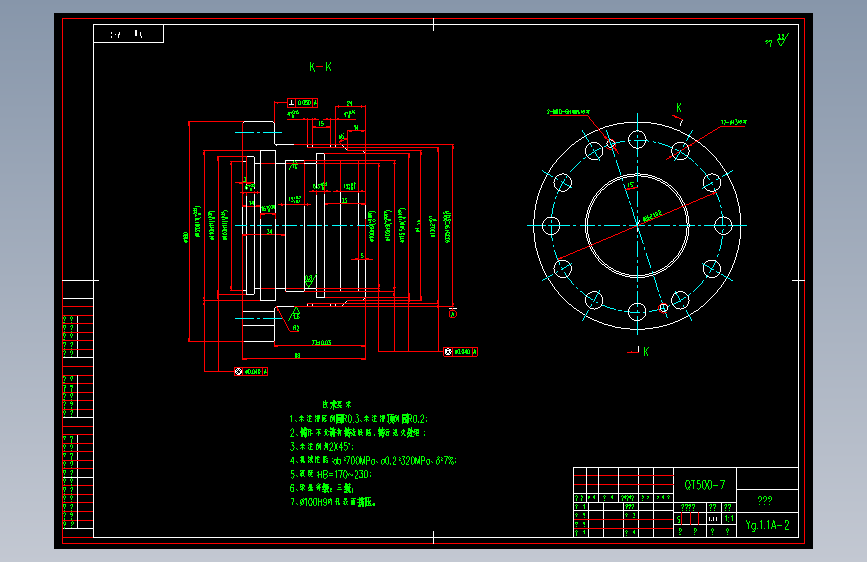The height and width of the screenshot is (562, 867).
Task: Click the inner bore circle of the flange view
Action: tap(637, 225)
